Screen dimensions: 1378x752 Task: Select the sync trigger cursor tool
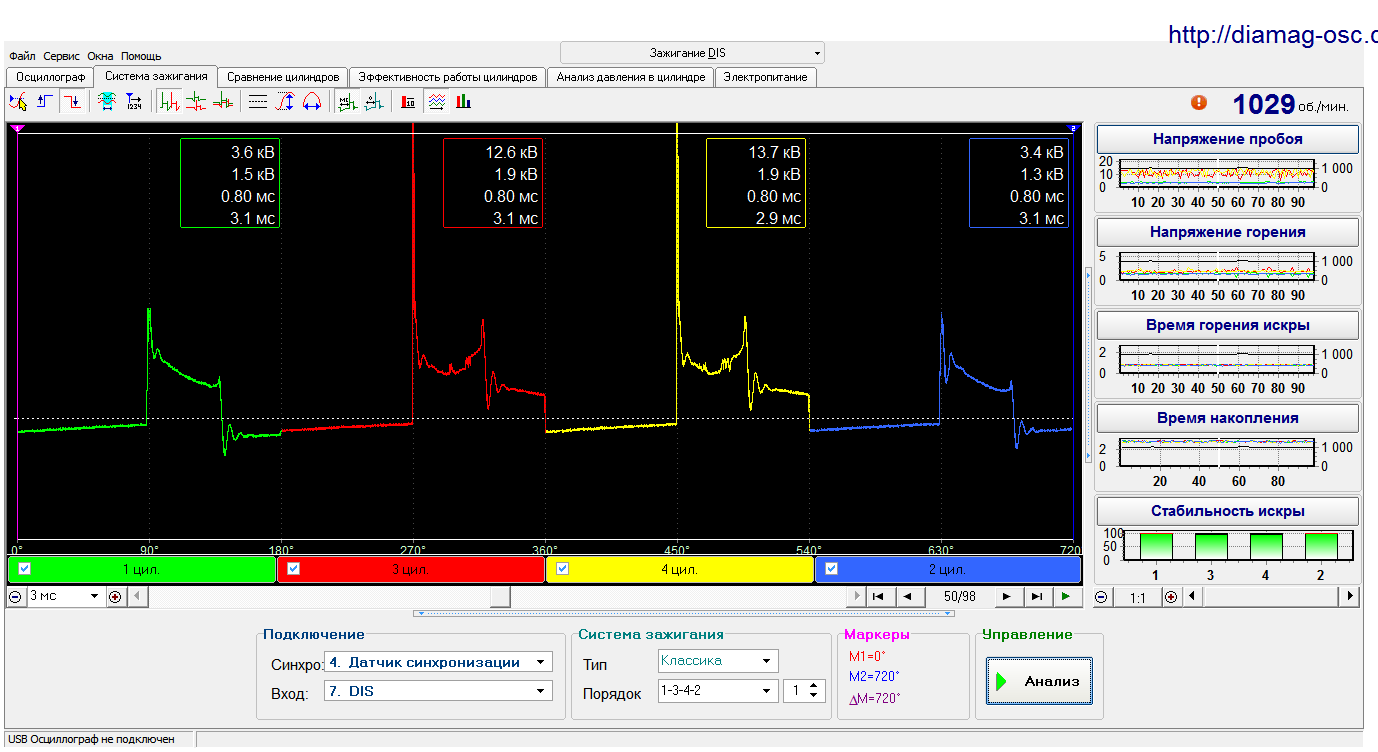point(19,101)
